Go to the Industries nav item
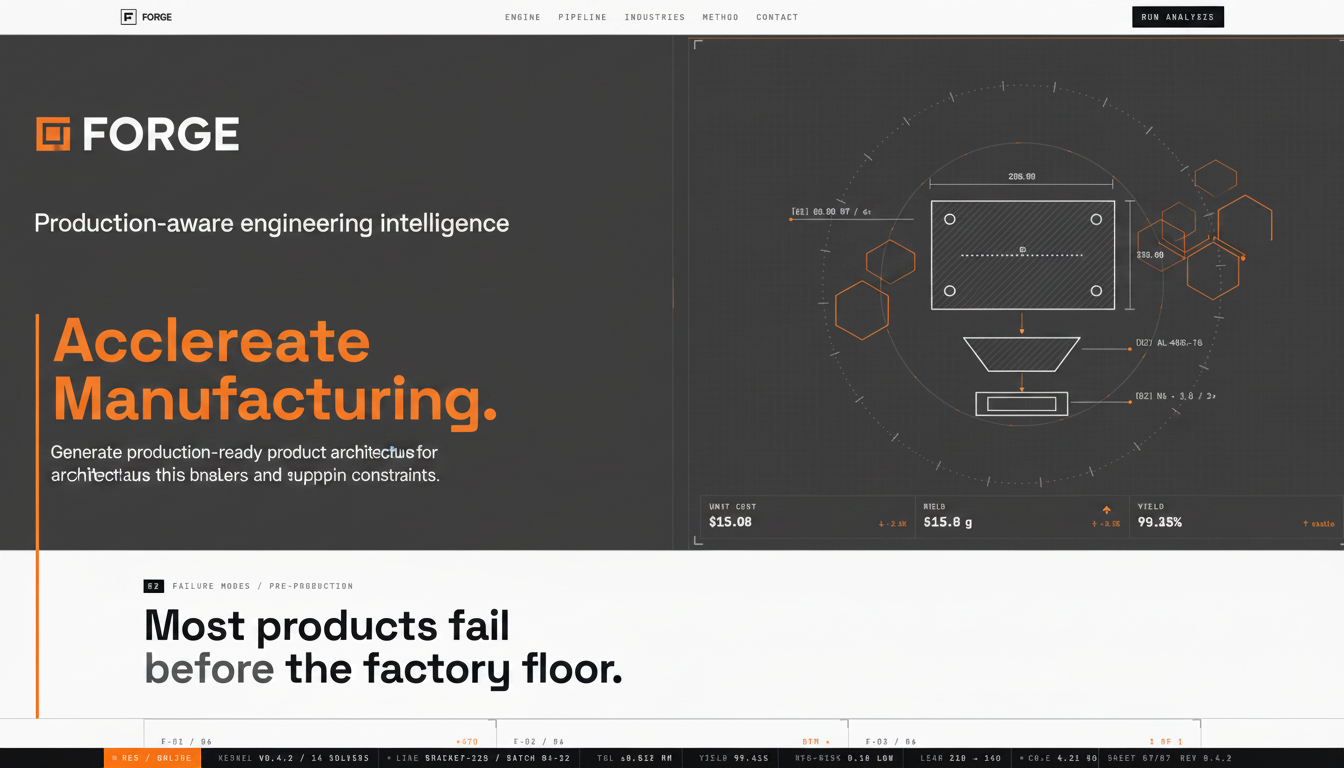Viewport: 1344px width, 768px height. pos(655,17)
